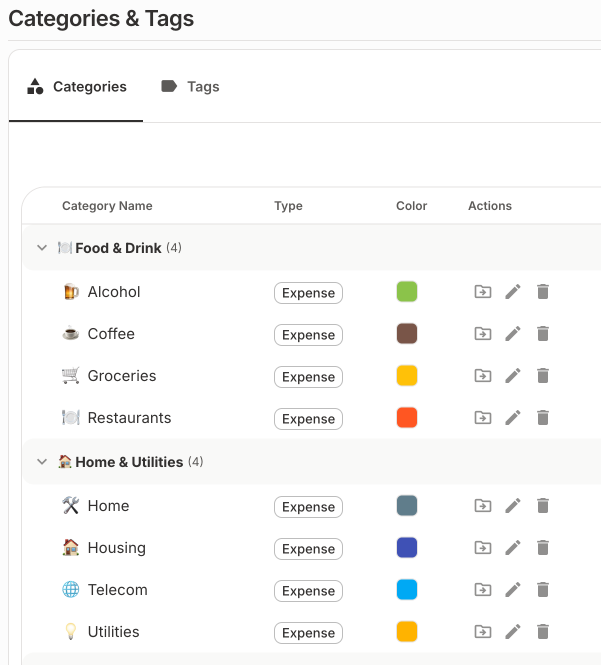The width and height of the screenshot is (601, 665).
Task: Click the Expense badge in the Housing row
Action: [308, 549]
